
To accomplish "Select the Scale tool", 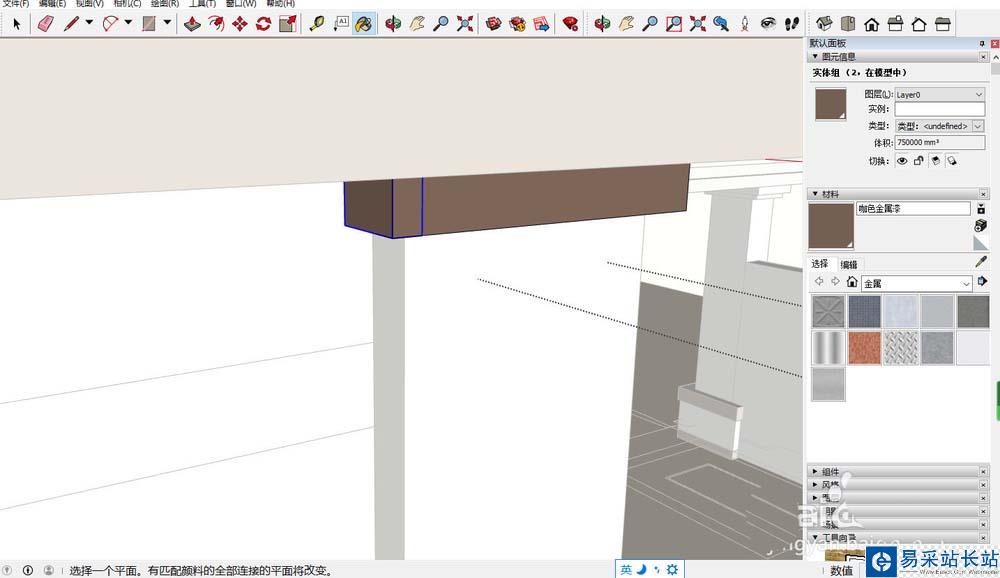I will pos(288,24).
